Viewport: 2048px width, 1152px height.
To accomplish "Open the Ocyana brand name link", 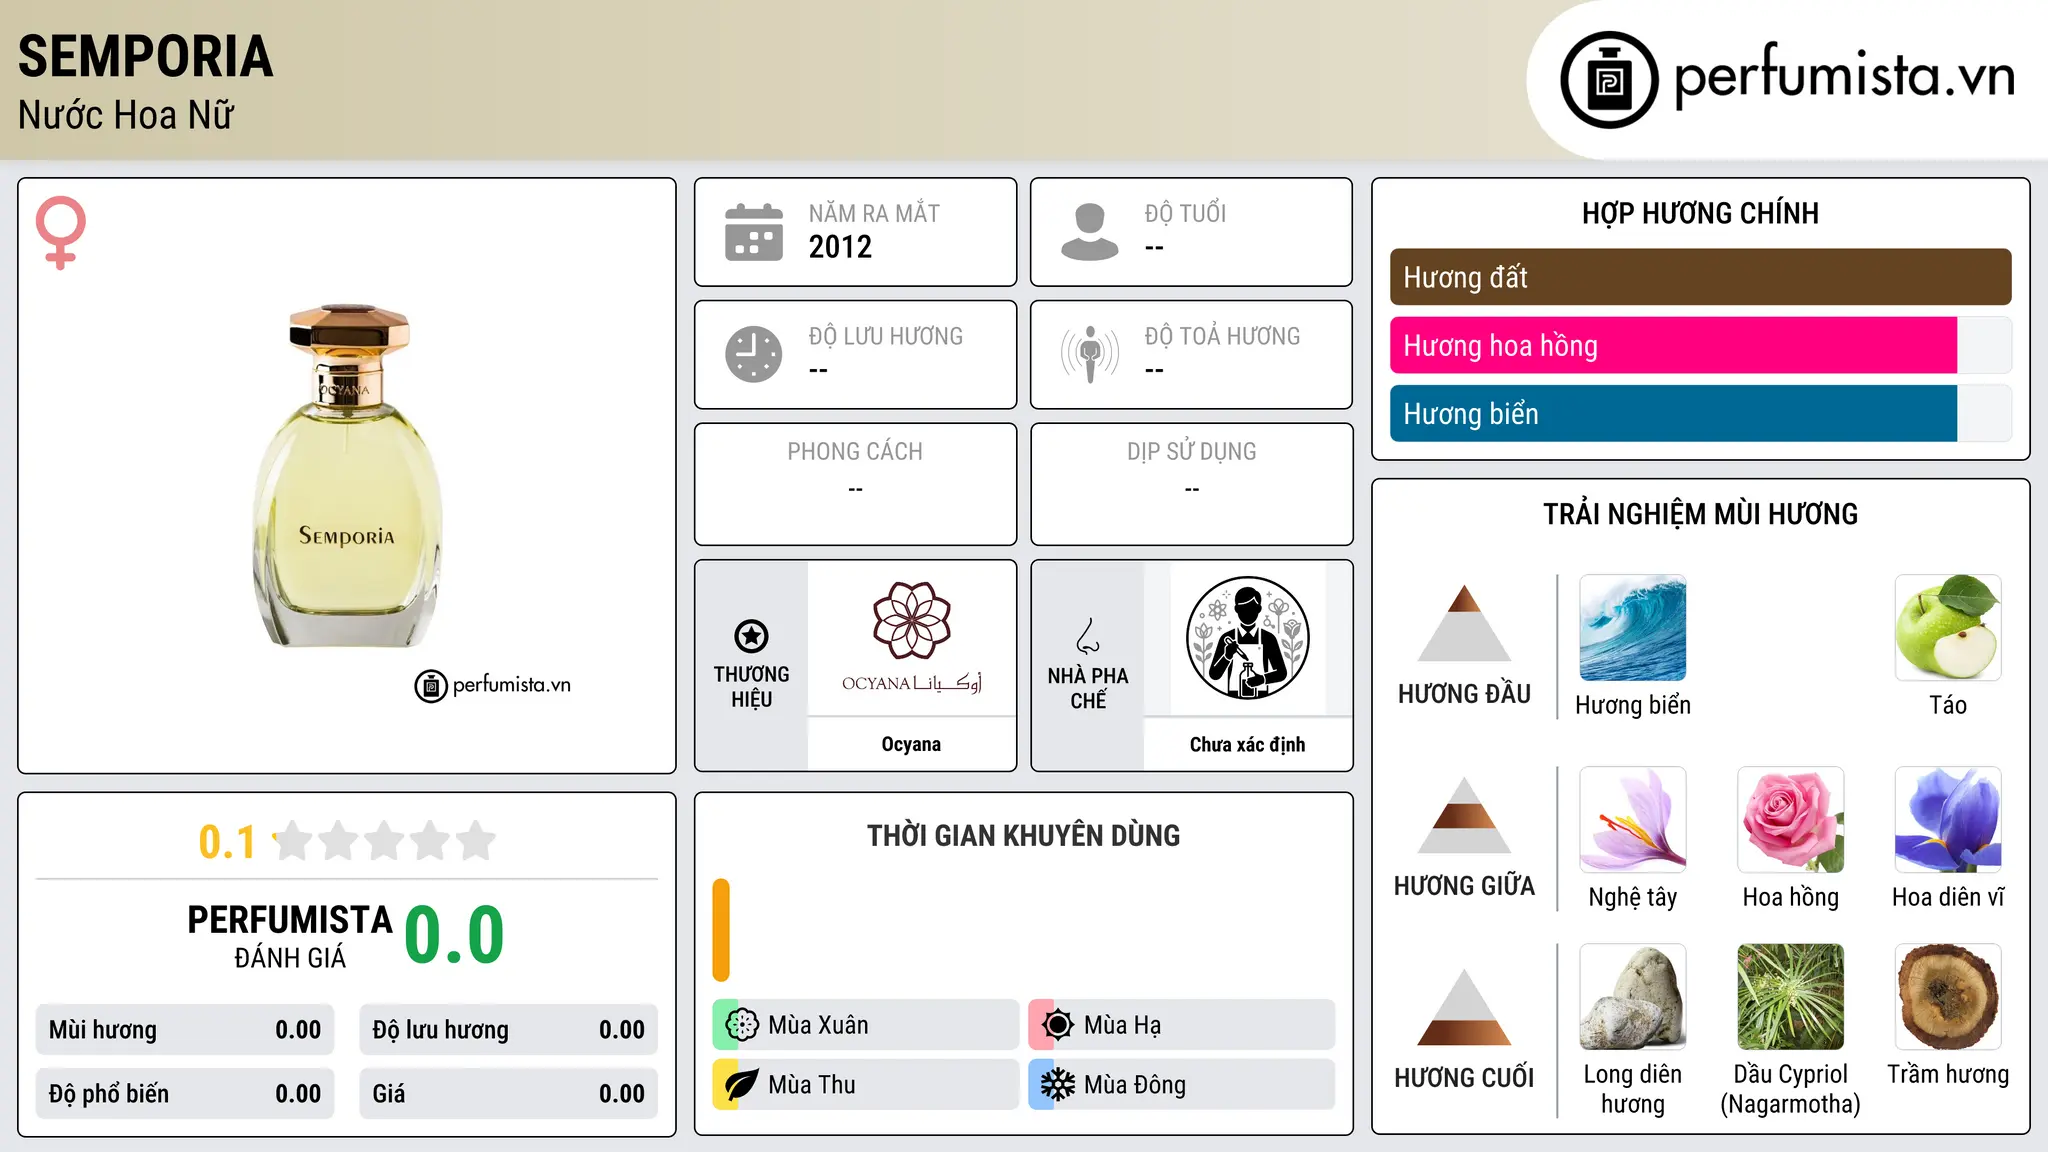I will pos(911,744).
